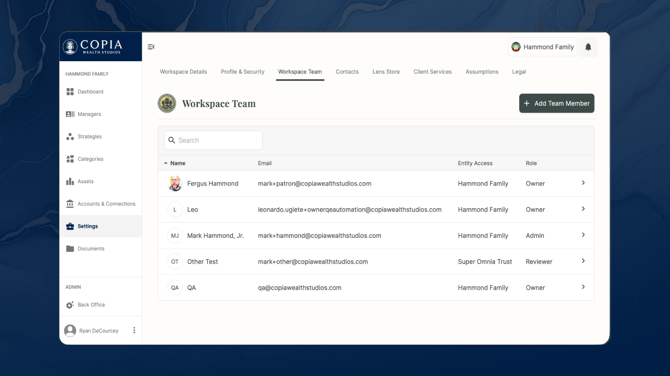
Task: Click the Assets bar chart icon
Action: point(70,182)
